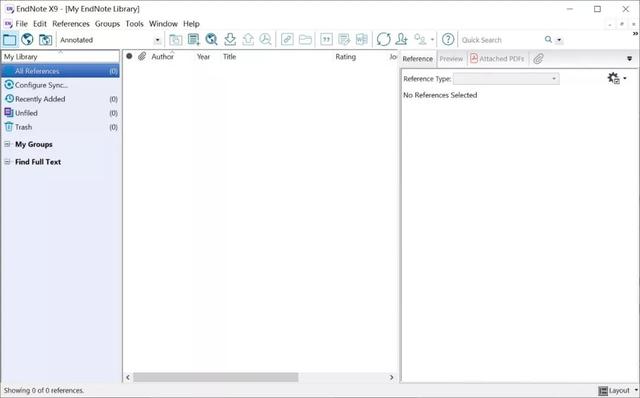Viewport: 640px width, 398px height.
Task: Open the File menu
Action: 21,24
